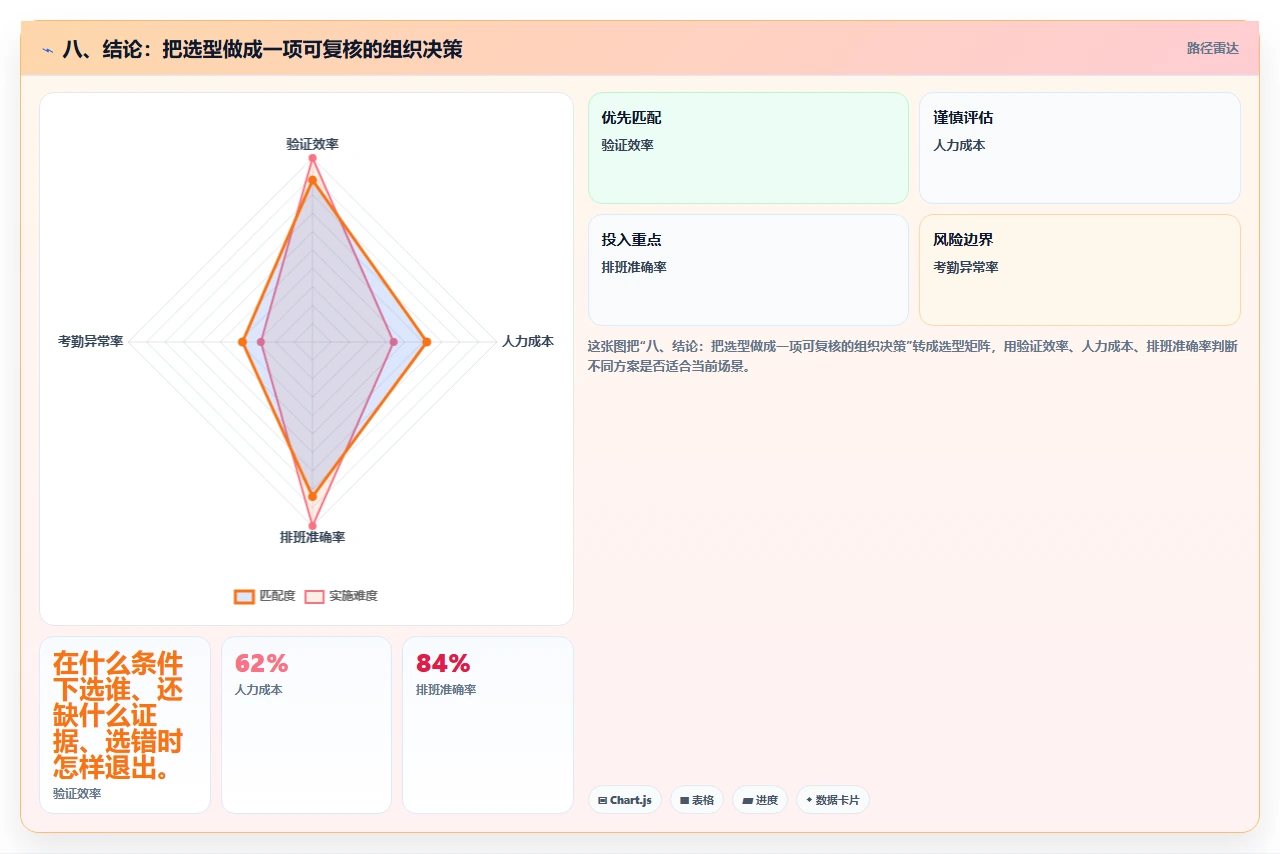Viewport: 1280px width, 854px height.
Task: Click the orange 匹配度 legend swatch
Action: click(x=244, y=596)
